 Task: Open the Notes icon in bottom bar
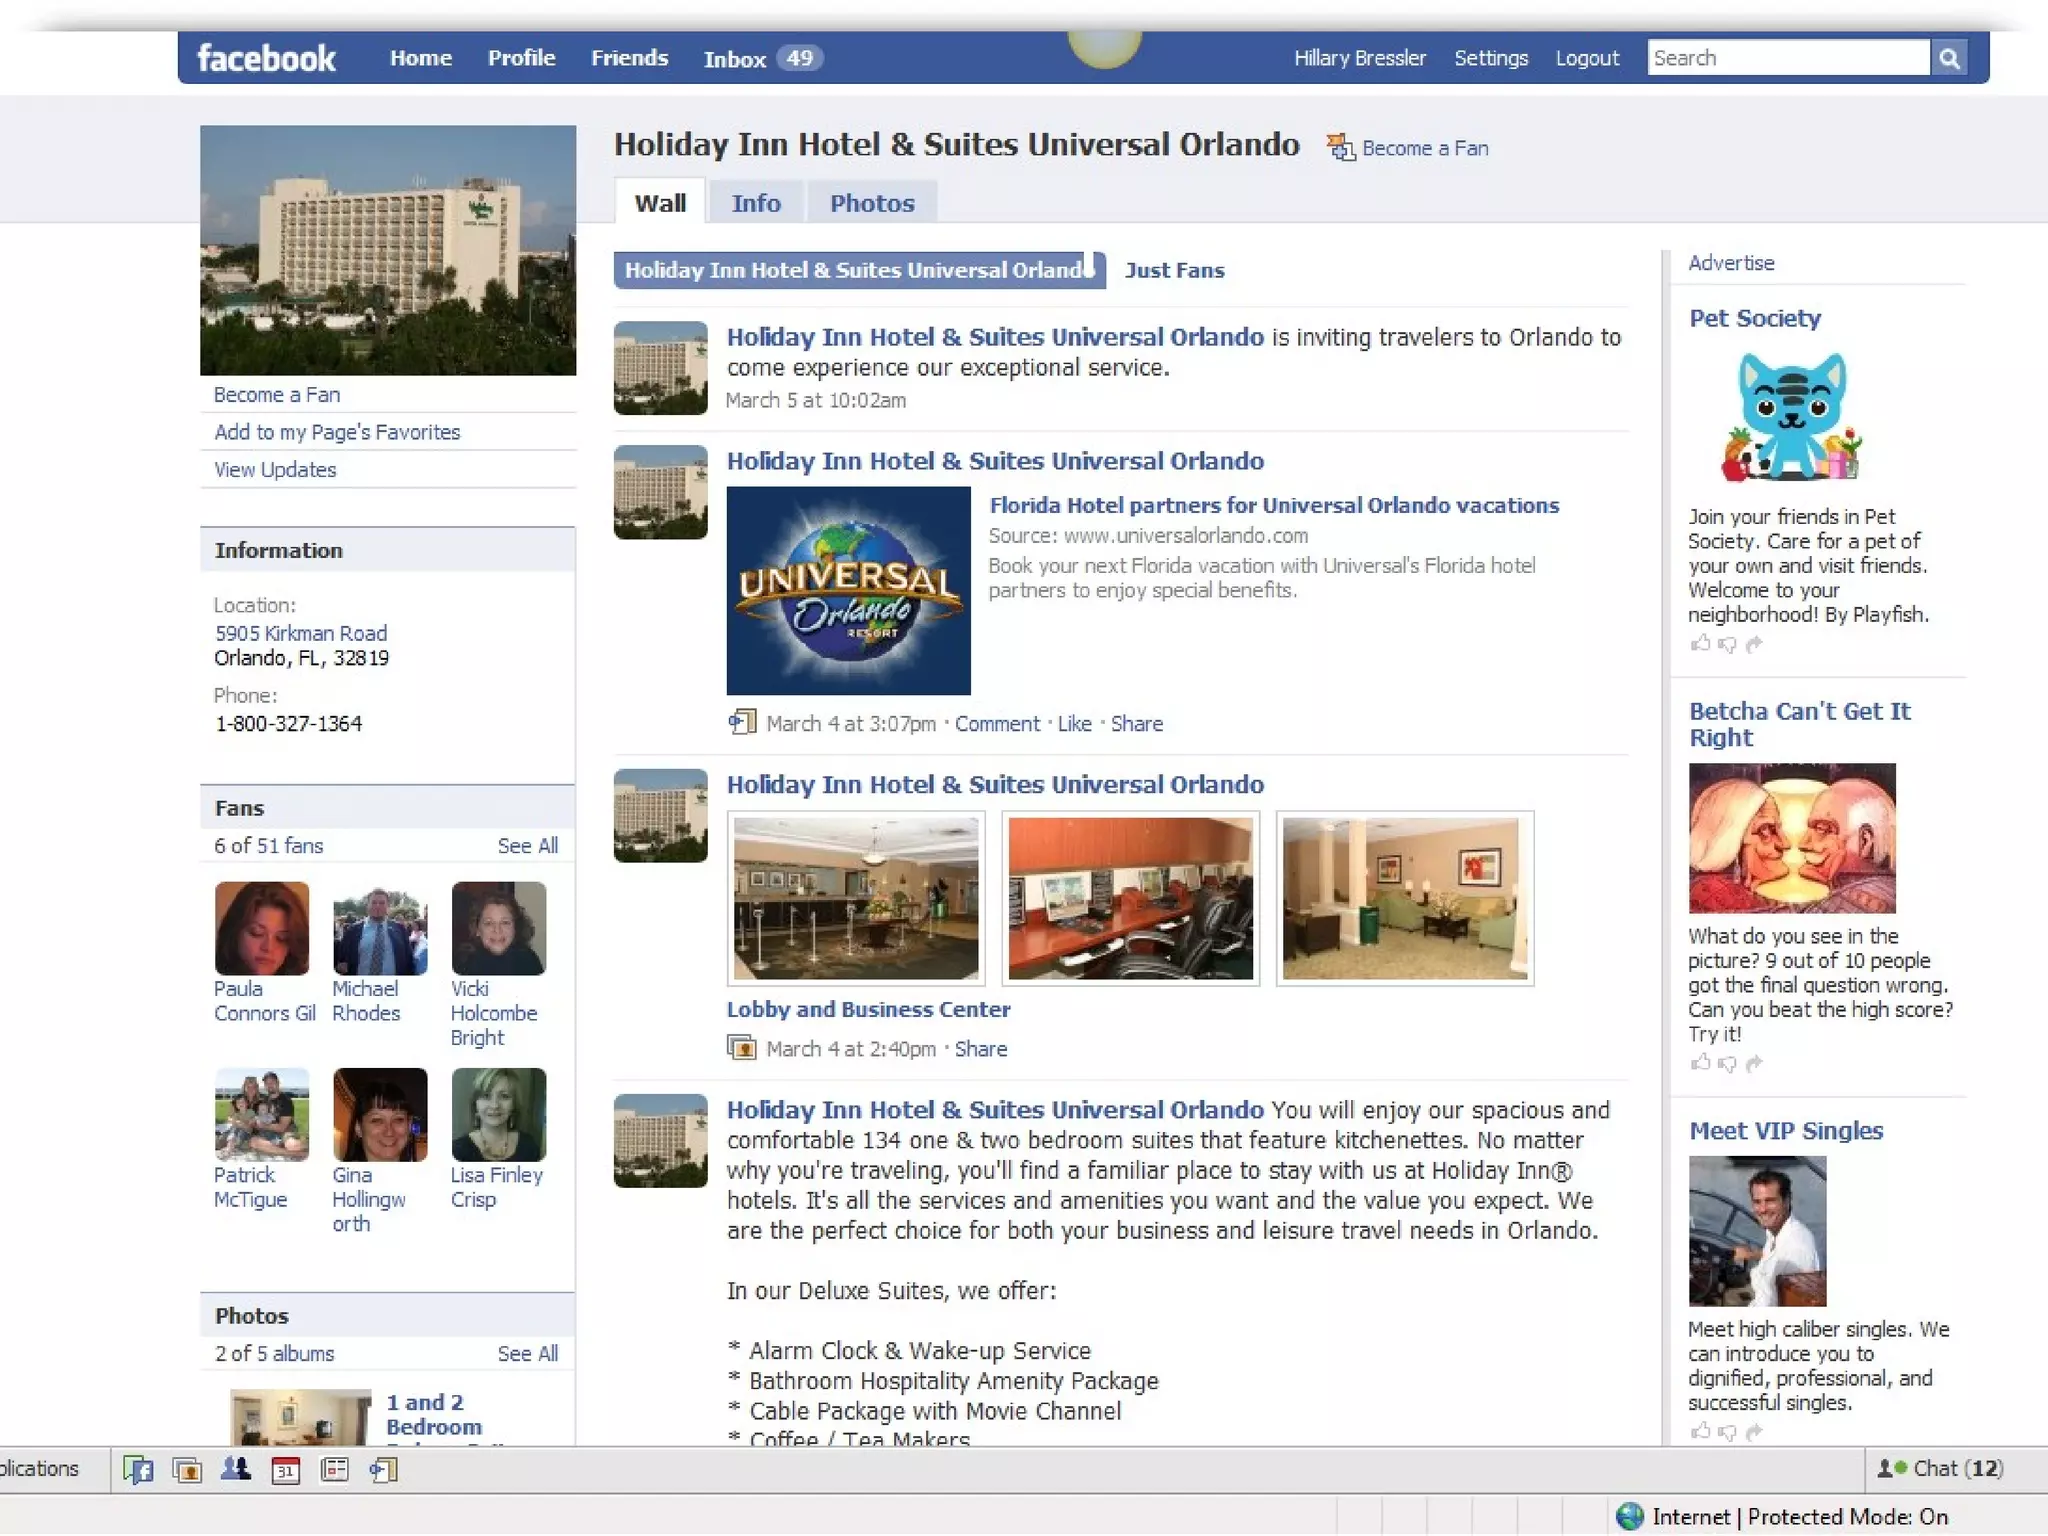point(334,1469)
